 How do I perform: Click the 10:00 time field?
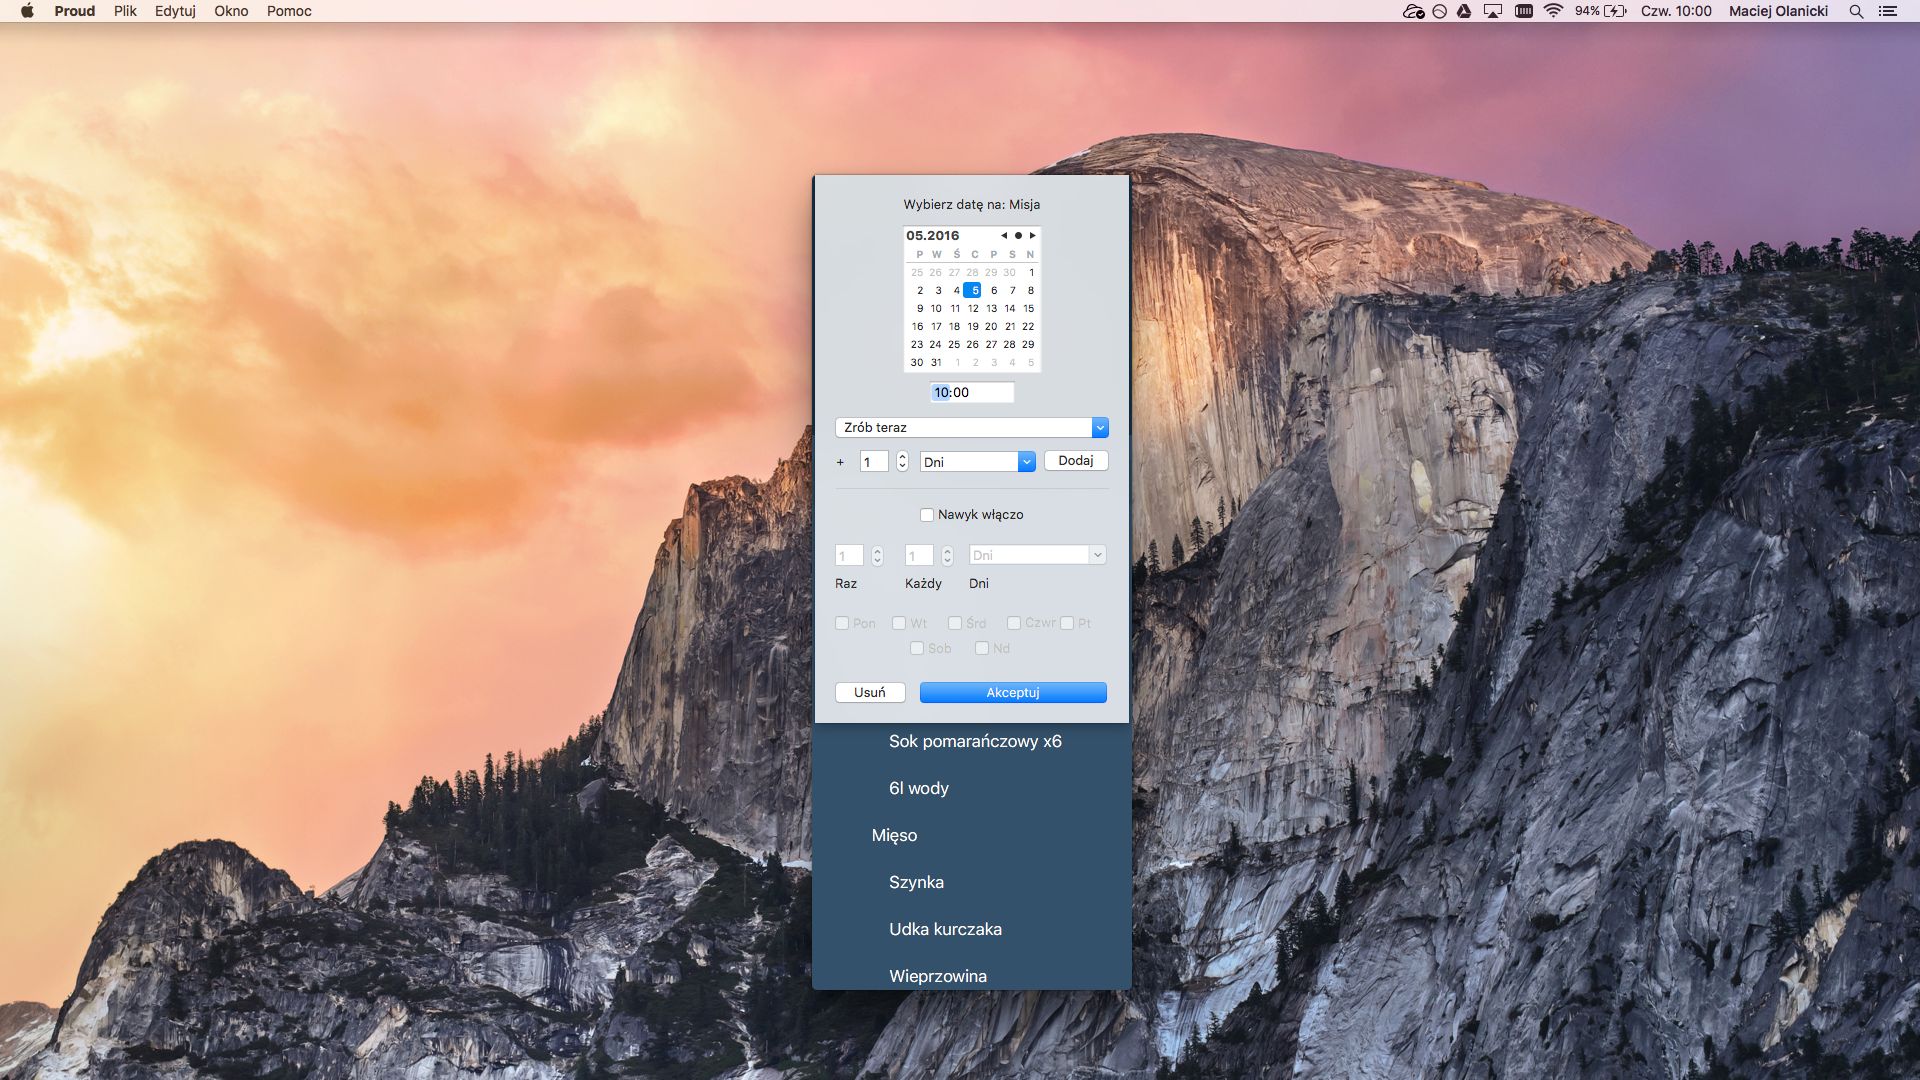point(971,393)
